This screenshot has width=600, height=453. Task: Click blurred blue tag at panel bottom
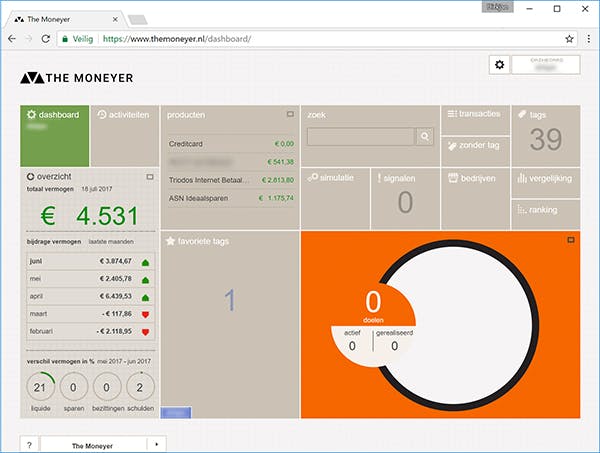click(176, 412)
